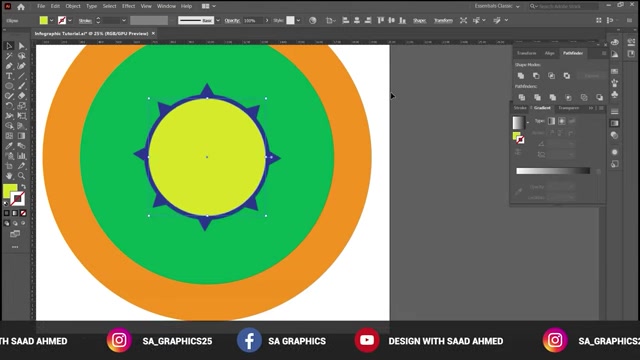Open graphic Style dropdown

[298, 20]
